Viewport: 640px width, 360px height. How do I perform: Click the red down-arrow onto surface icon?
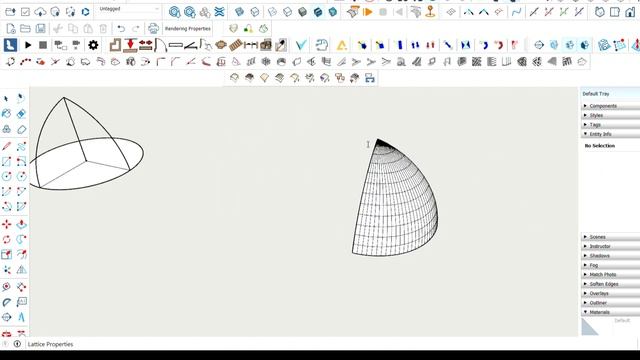pos(130,45)
